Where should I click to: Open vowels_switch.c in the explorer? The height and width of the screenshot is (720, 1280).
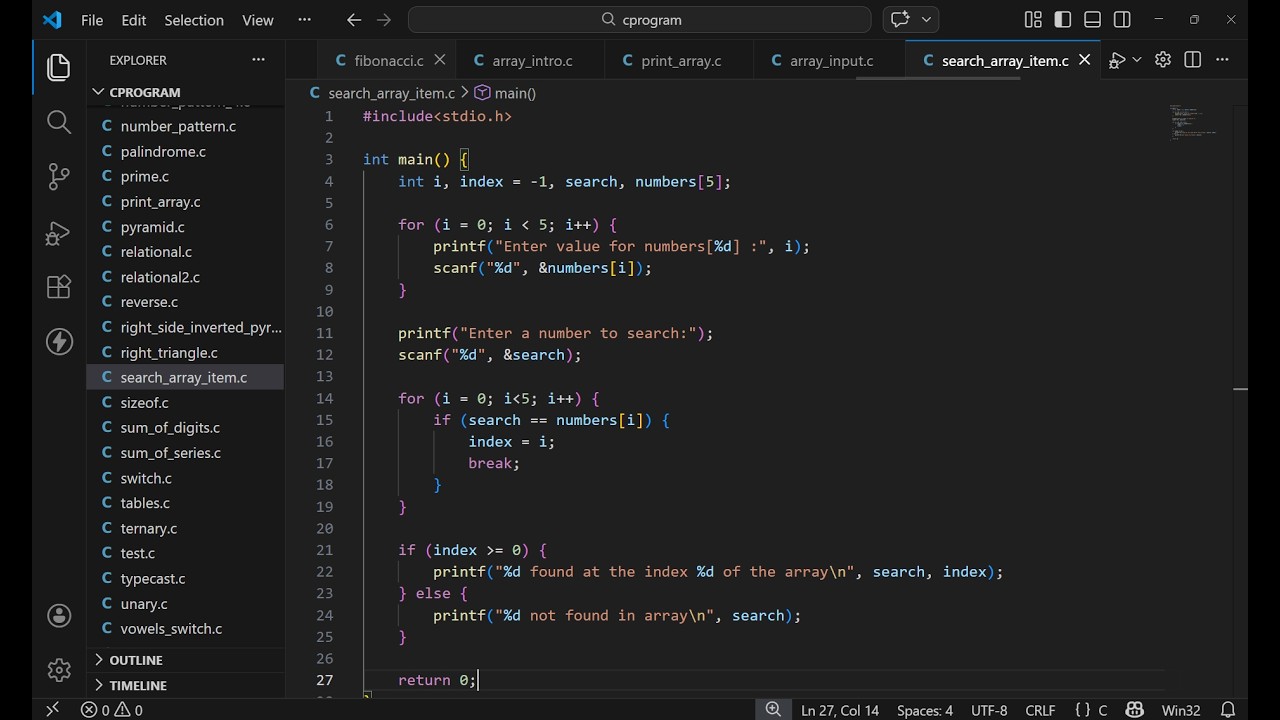(186, 629)
